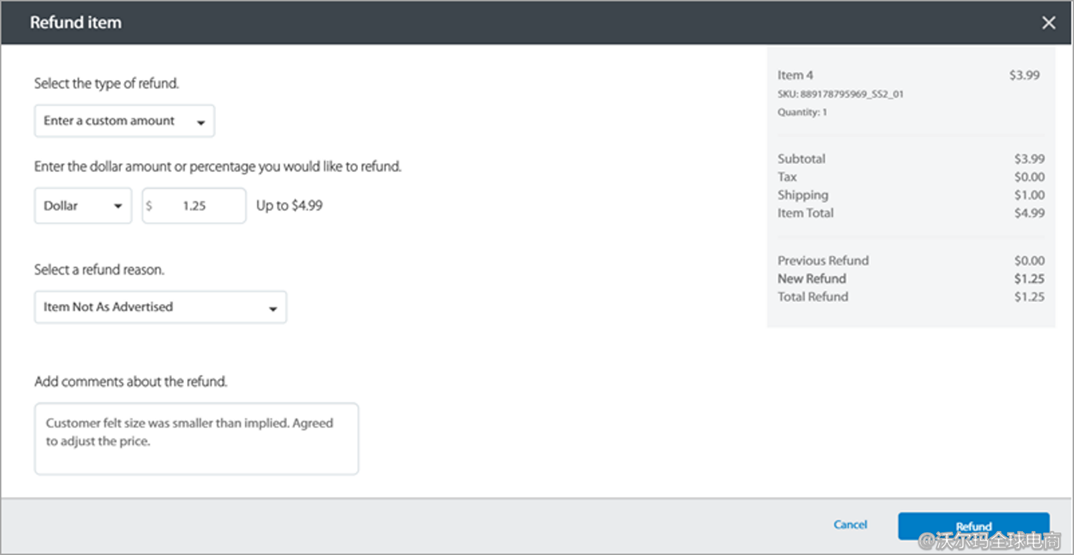This screenshot has width=1074, height=555.
Task: Expand the Dollar unit dropdown
Action: tap(83, 206)
